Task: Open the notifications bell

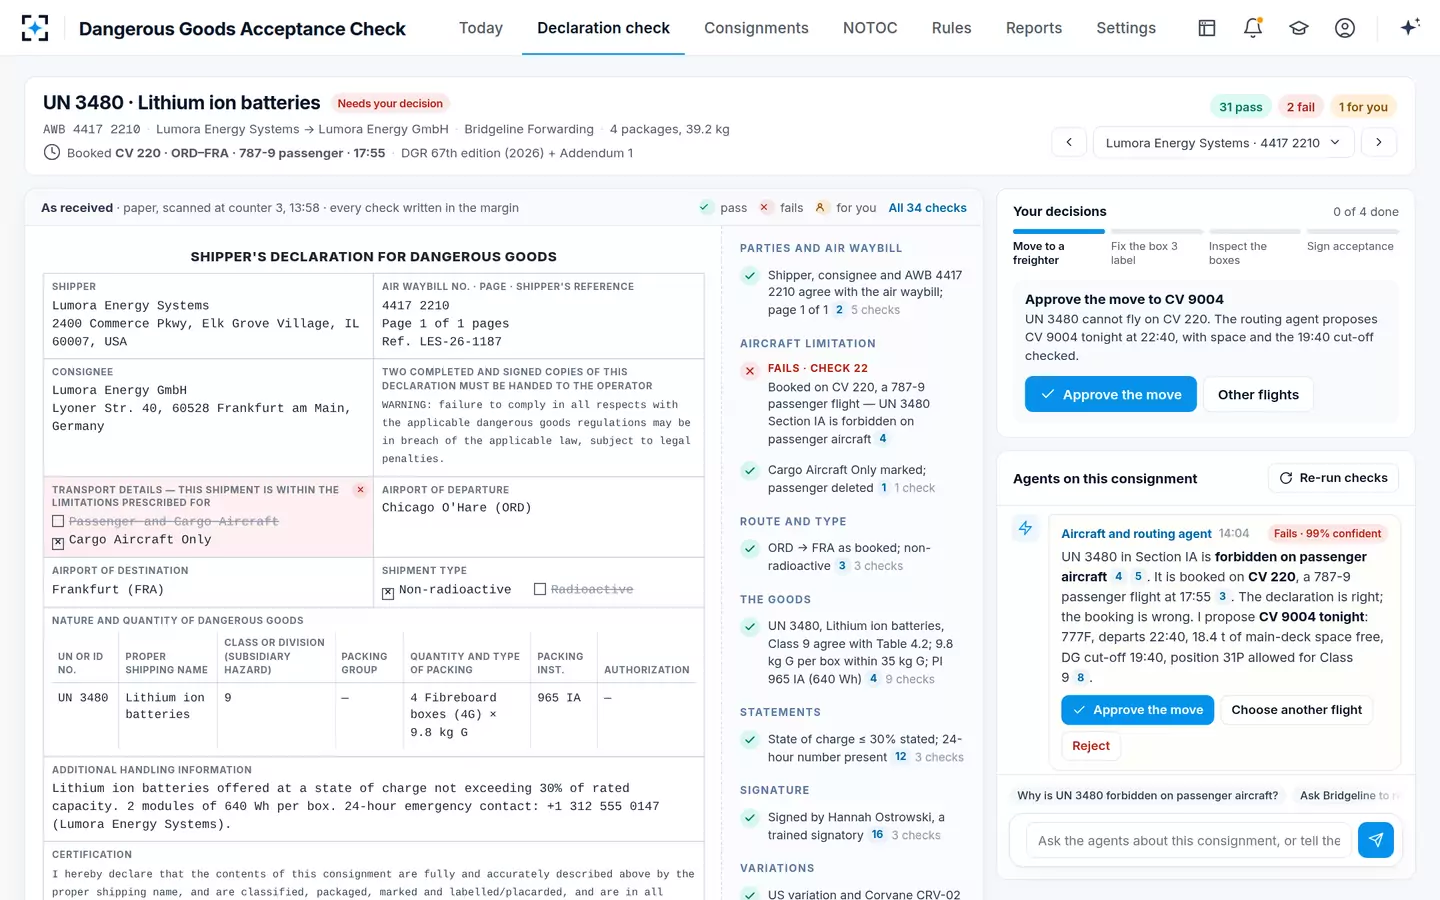Action: tap(1253, 28)
